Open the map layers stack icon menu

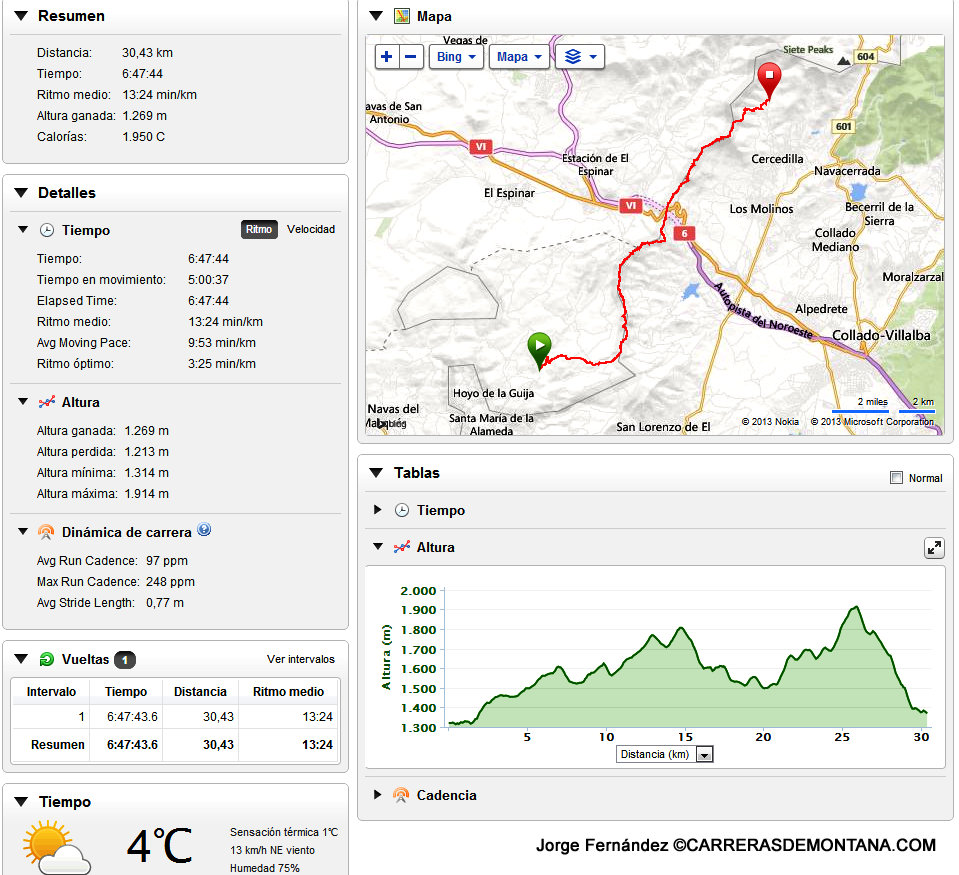[x=579, y=57]
